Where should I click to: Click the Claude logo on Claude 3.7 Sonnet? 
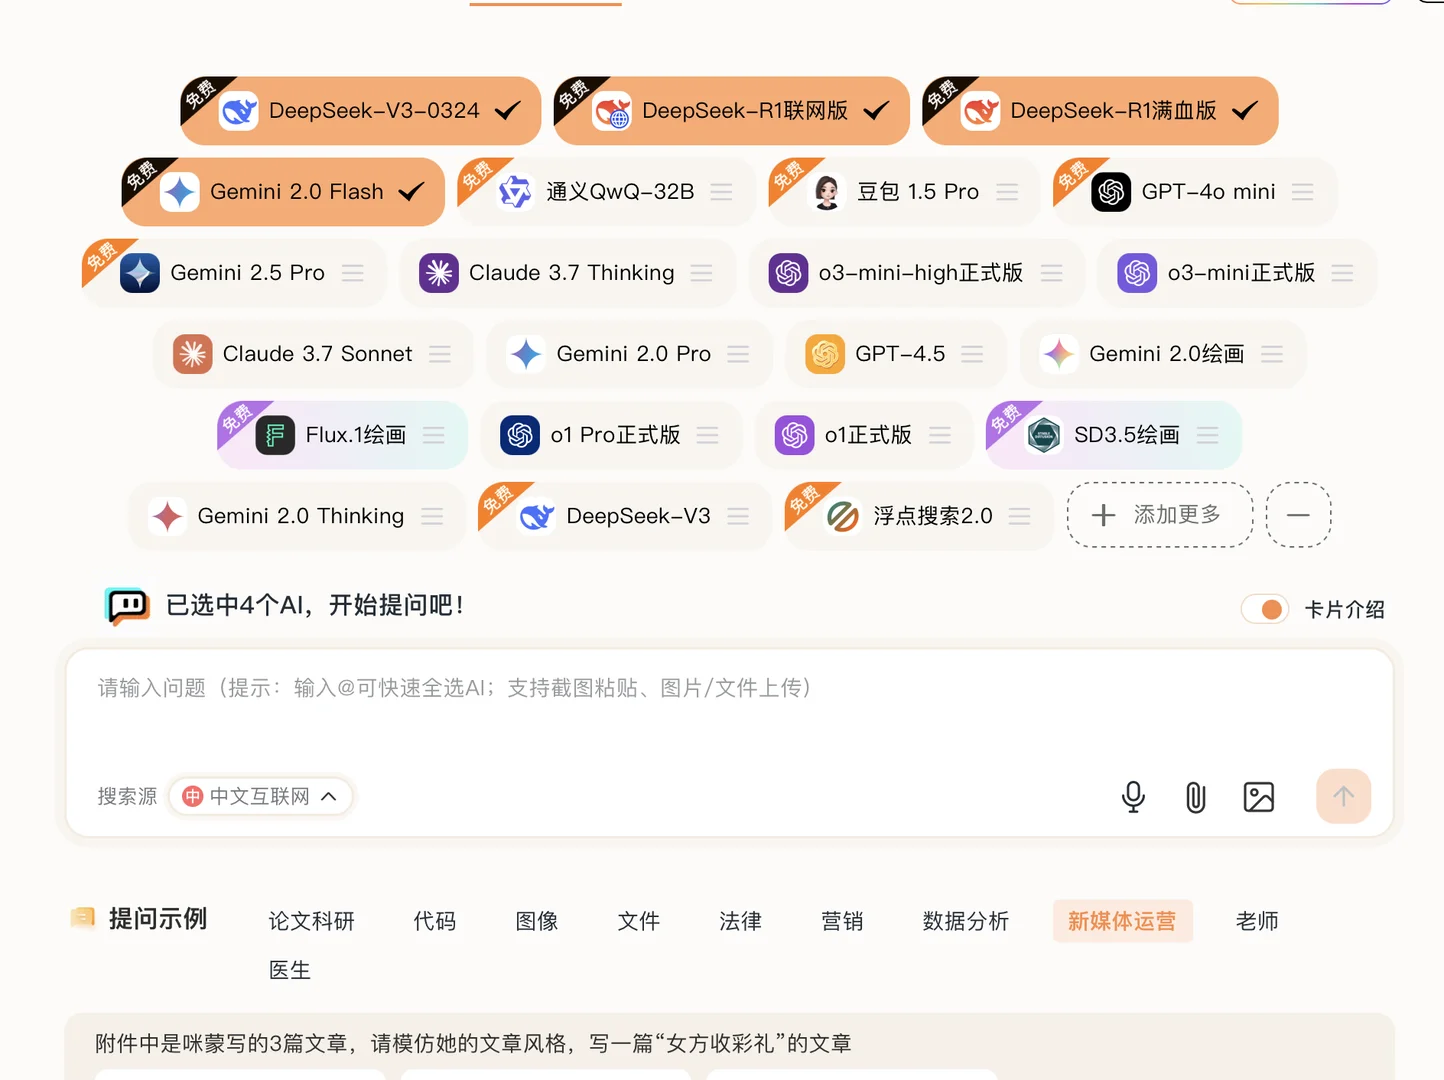pyautogui.click(x=192, y=354)
